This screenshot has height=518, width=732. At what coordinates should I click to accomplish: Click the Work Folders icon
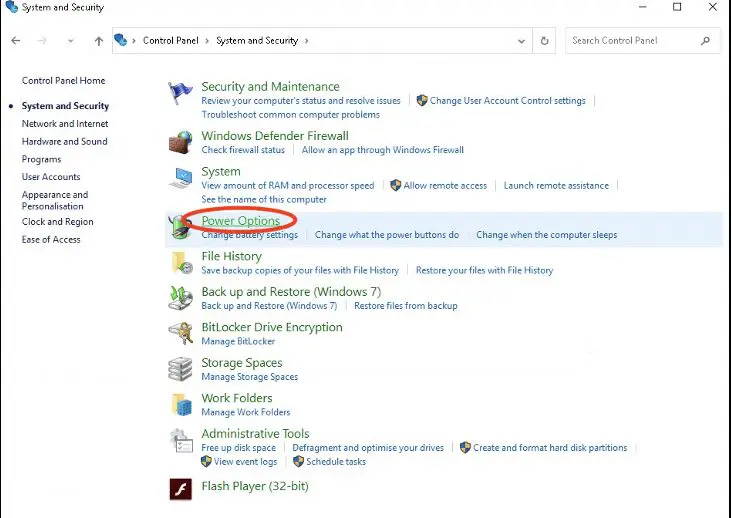[181, 404]
